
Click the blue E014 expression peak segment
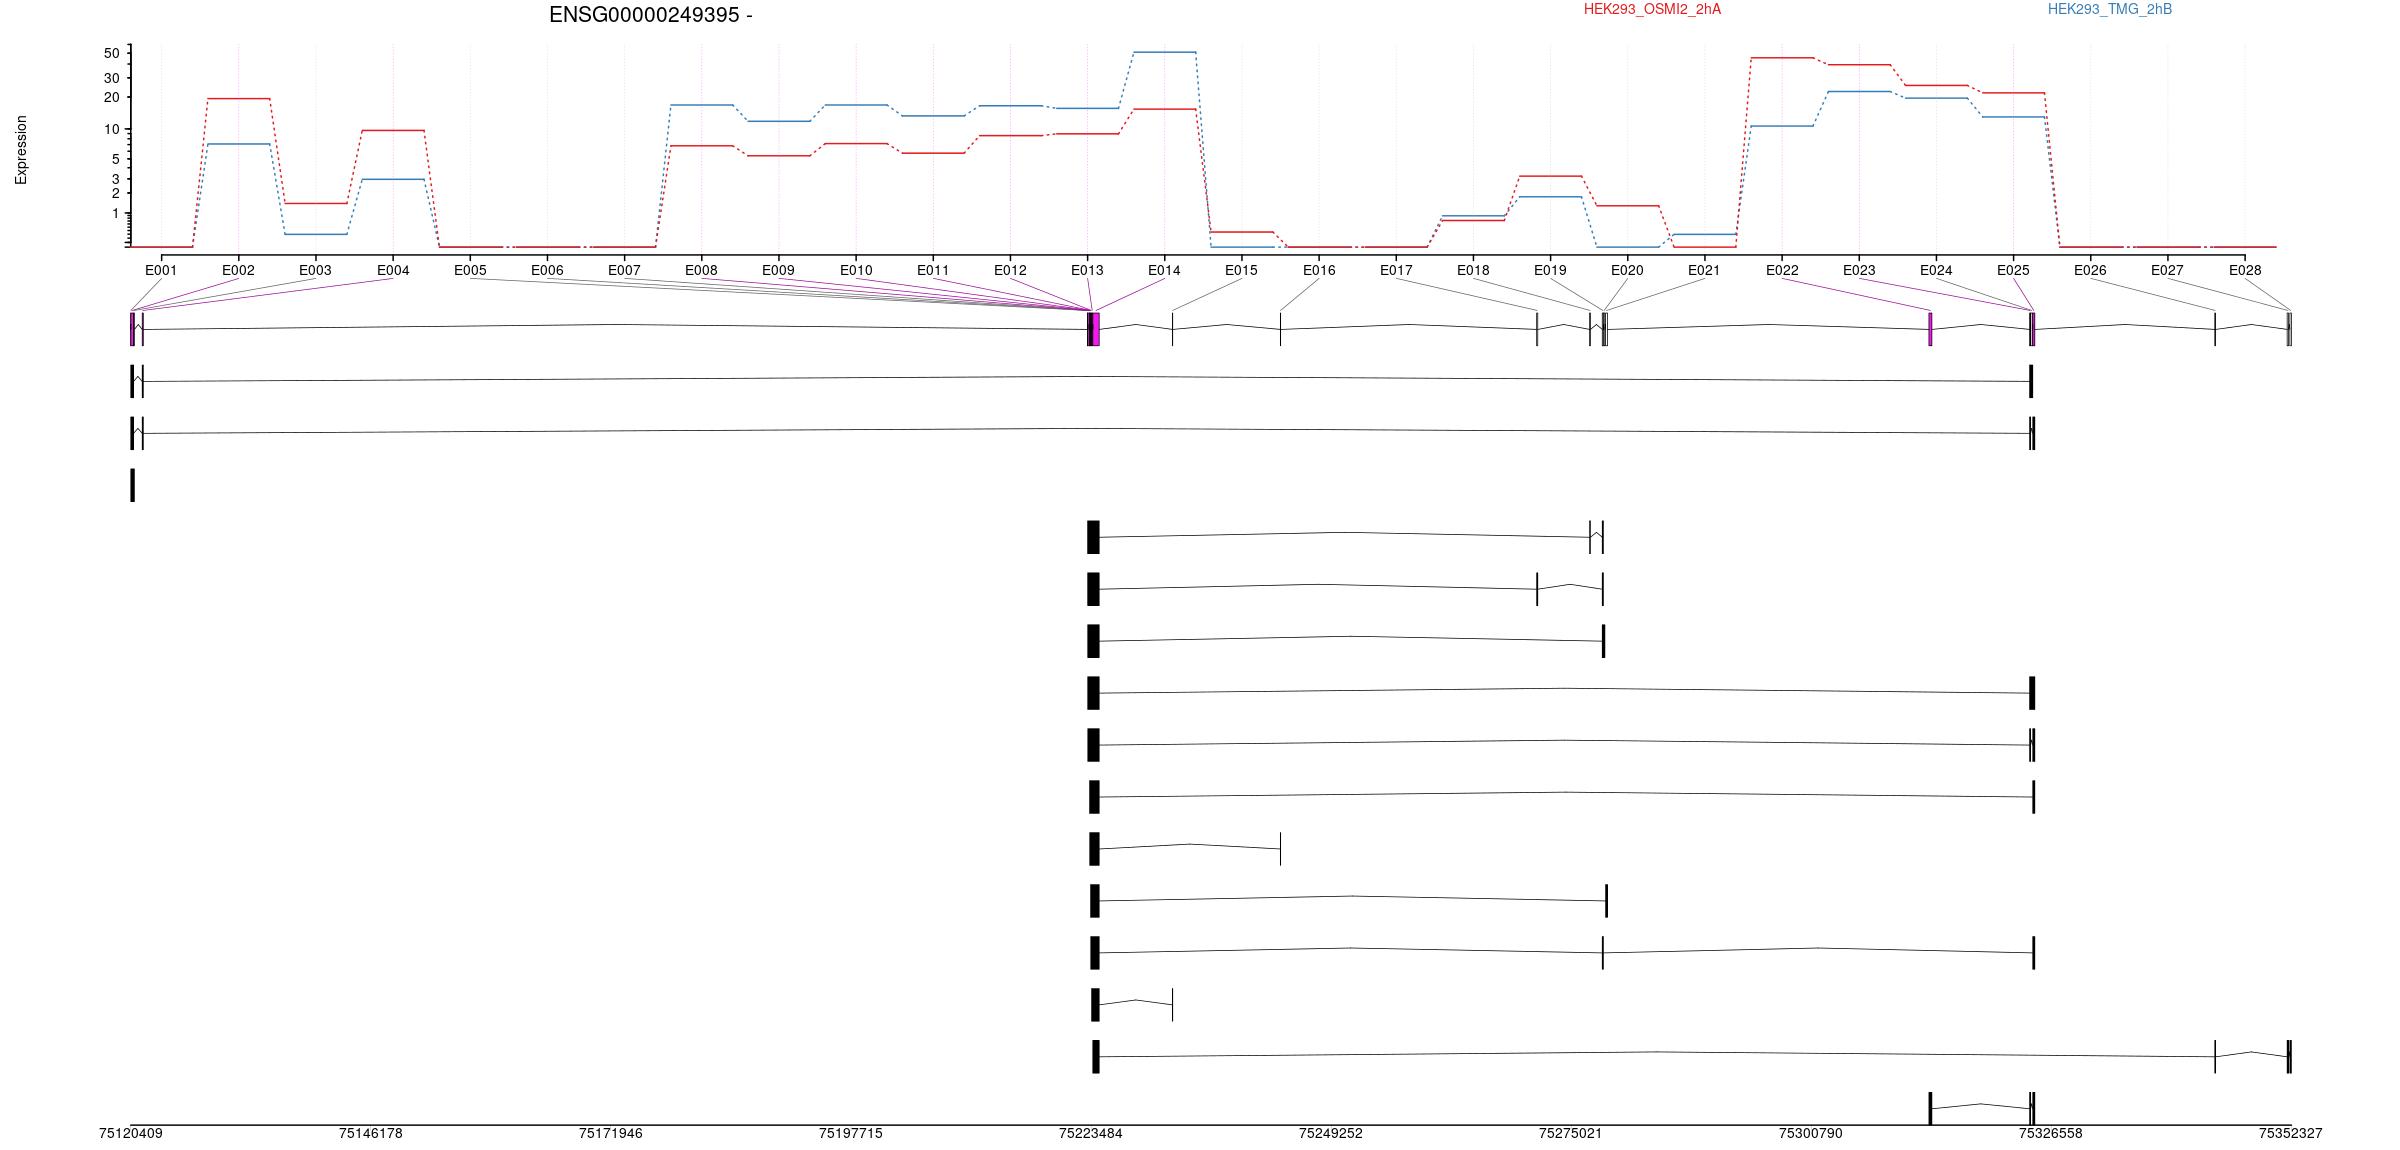[1164, 52]
